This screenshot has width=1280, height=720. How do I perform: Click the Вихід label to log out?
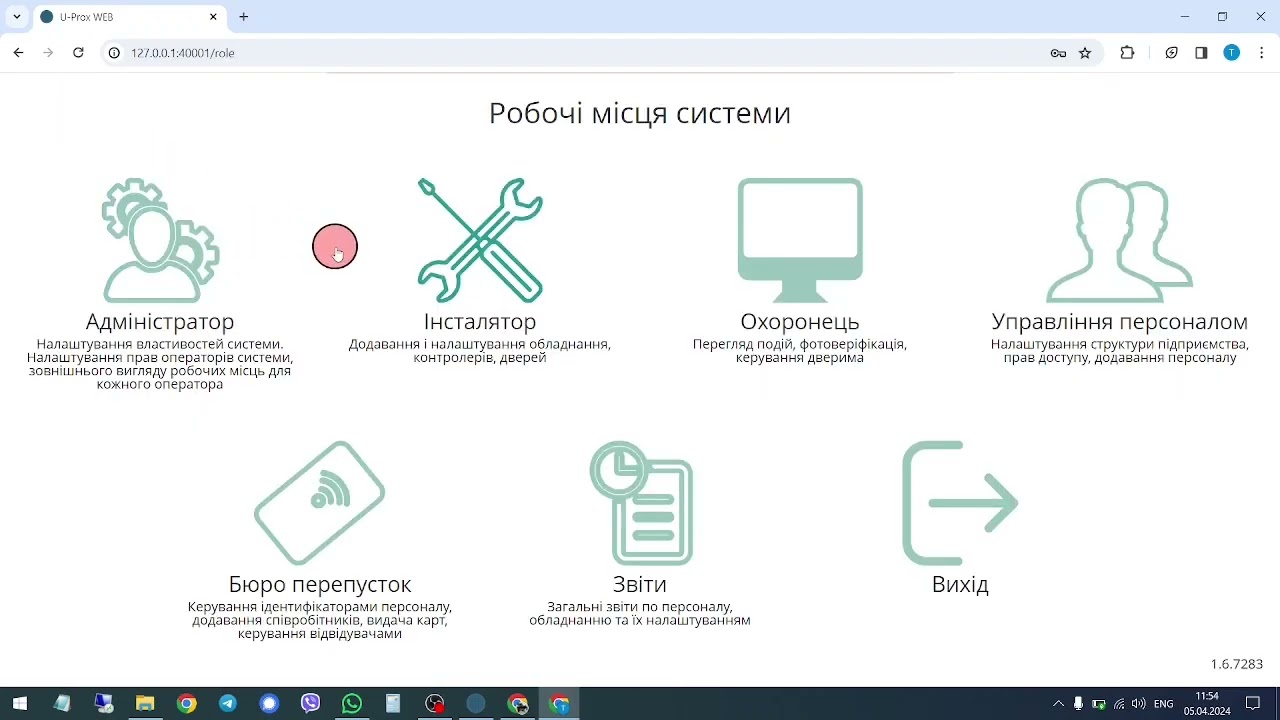pos(960,584)
